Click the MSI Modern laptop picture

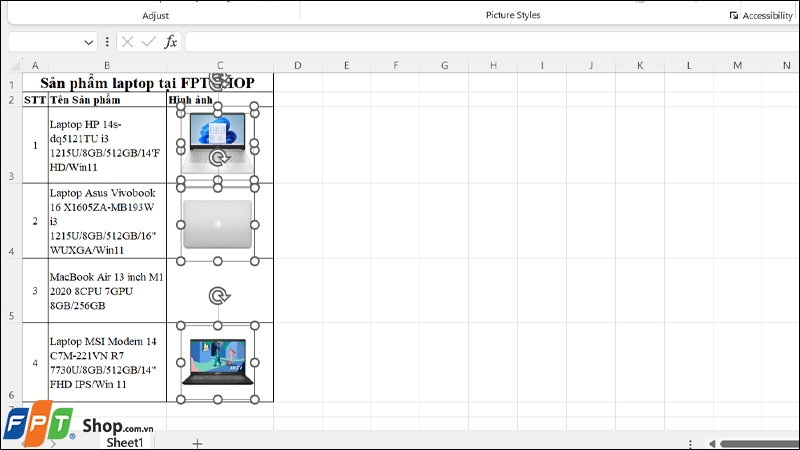217,362
